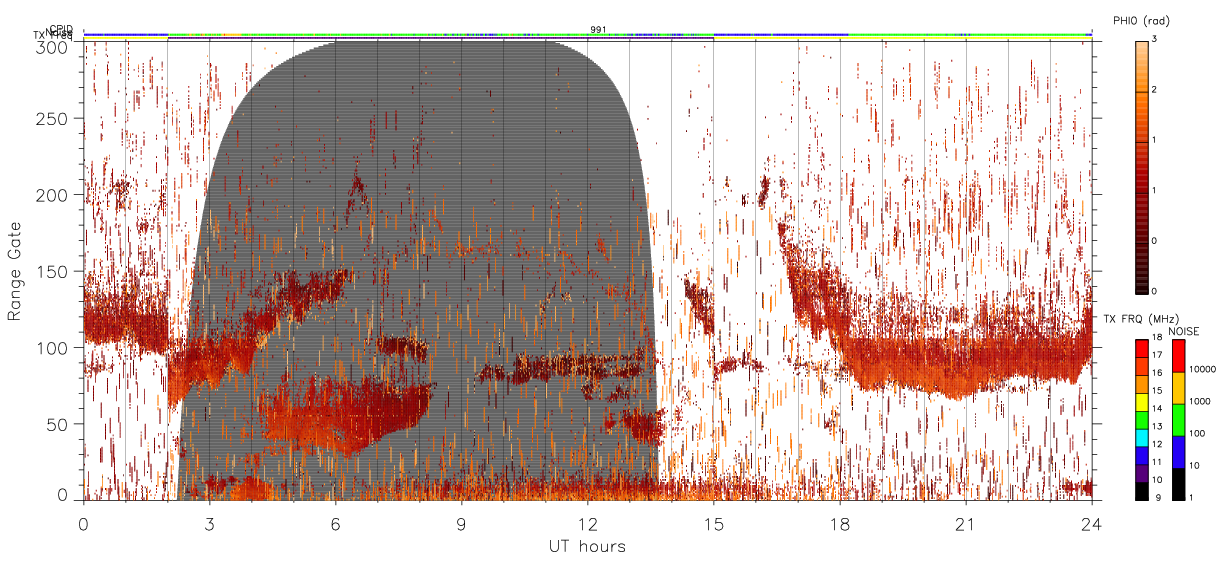Click the CPID value 991 above plot

[x=597, y=29]
